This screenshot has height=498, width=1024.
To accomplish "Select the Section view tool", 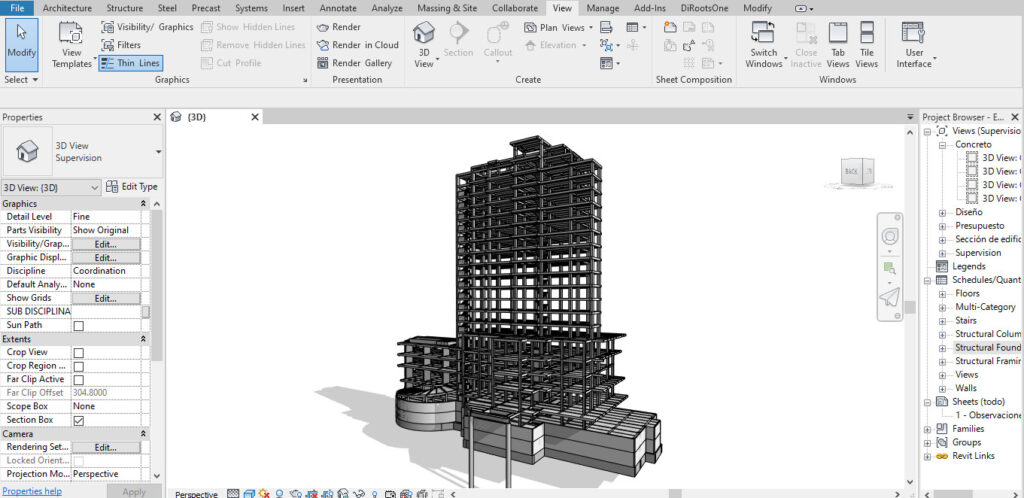I will (x=458, y=39).
